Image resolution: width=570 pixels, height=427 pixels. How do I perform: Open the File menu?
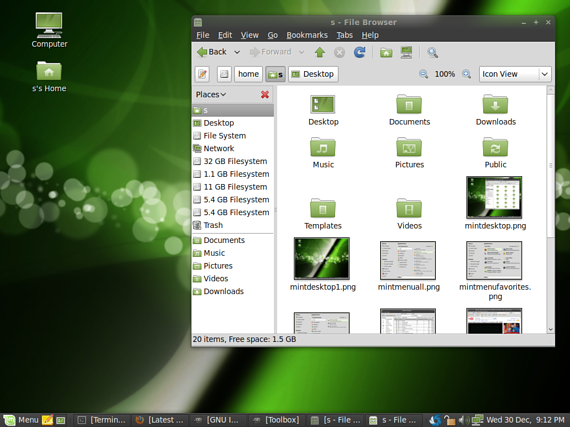tap(202, 35)
